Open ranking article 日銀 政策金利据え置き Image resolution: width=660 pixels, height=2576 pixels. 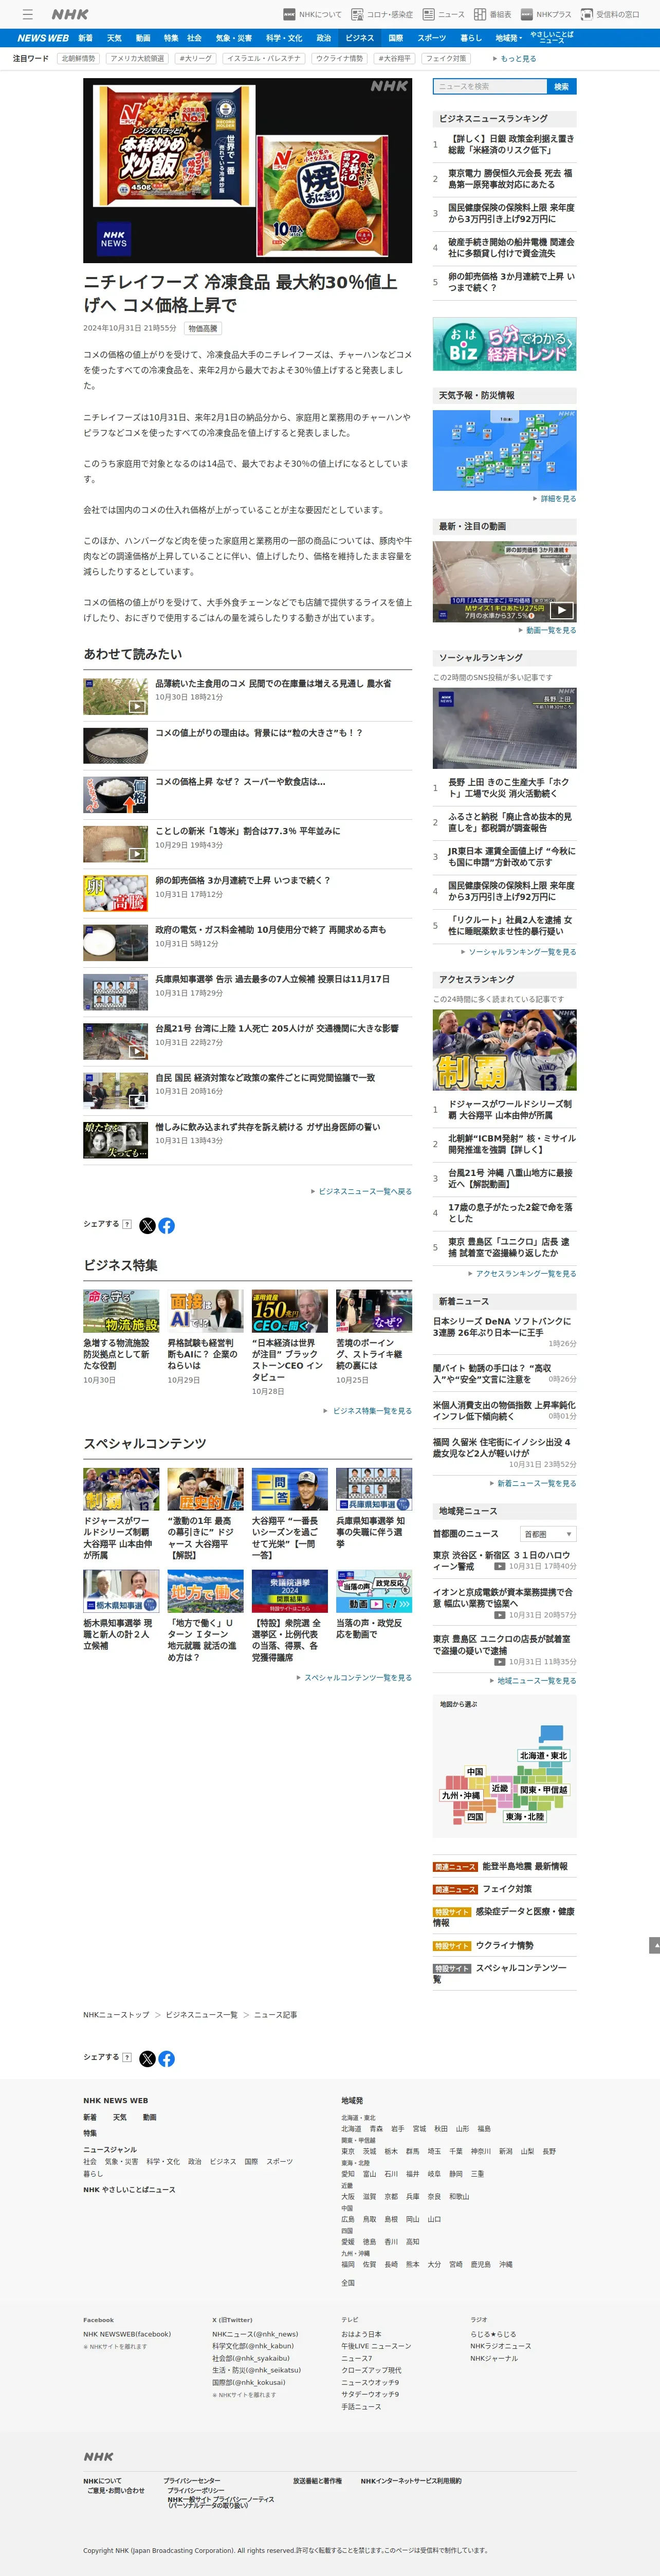pos(511,144)
